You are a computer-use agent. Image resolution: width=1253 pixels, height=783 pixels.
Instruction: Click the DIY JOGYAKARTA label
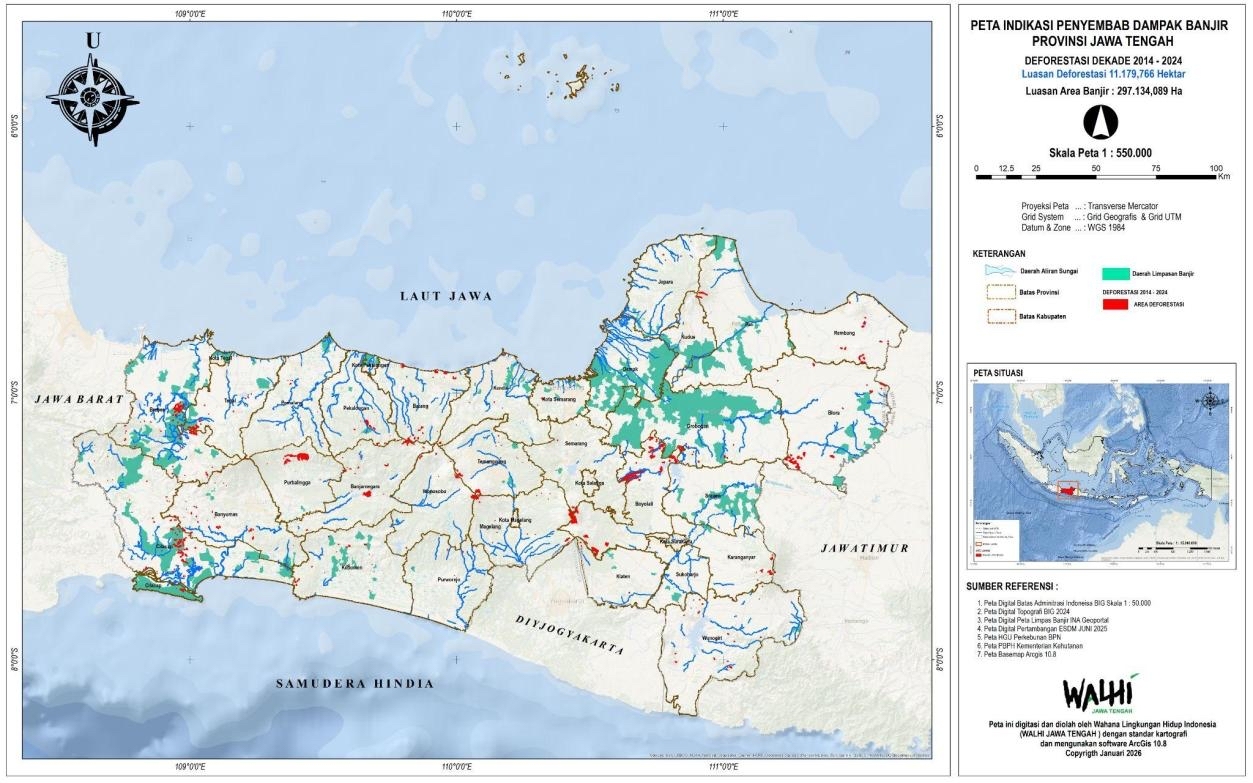click(570, 634)
